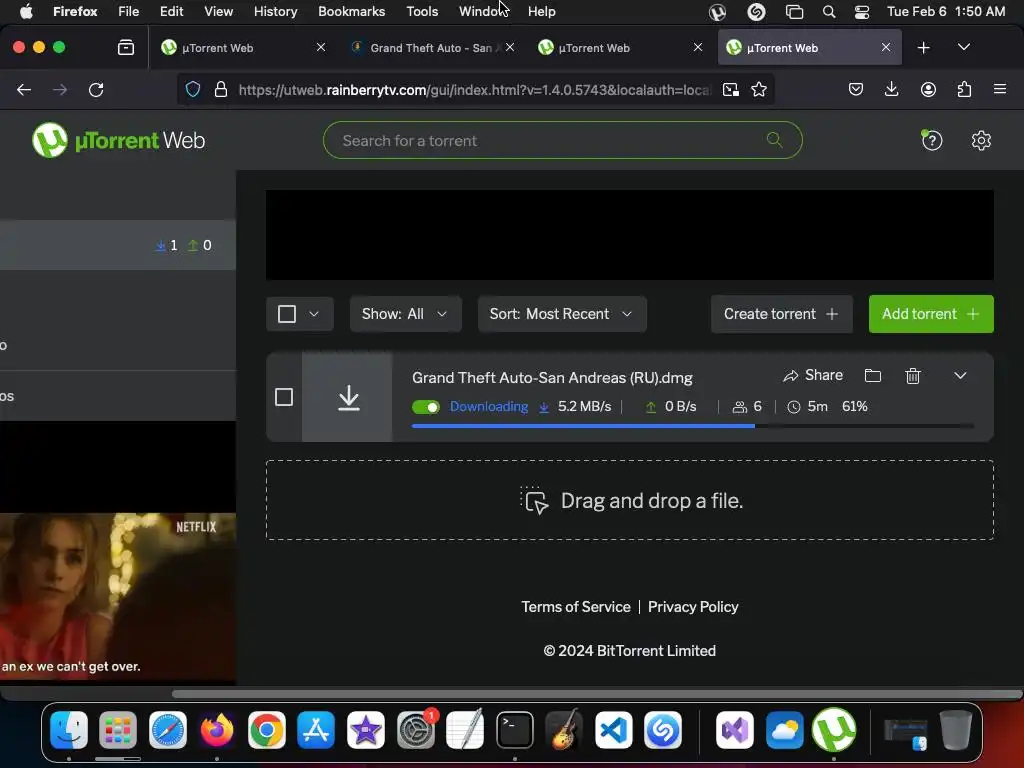Open the Firefox hamburger application menu
This screenshot has height=768, width=1024.
(x=1000, y=89)
